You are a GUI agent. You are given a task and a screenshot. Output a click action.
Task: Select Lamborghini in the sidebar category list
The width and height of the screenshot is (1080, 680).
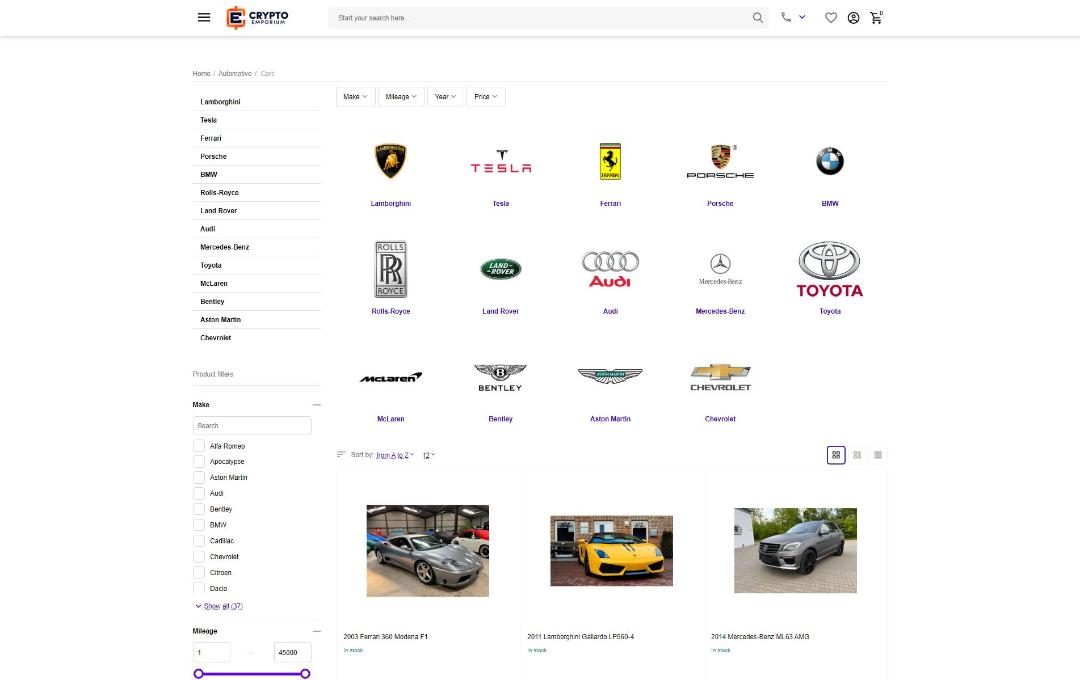(220, 102)
